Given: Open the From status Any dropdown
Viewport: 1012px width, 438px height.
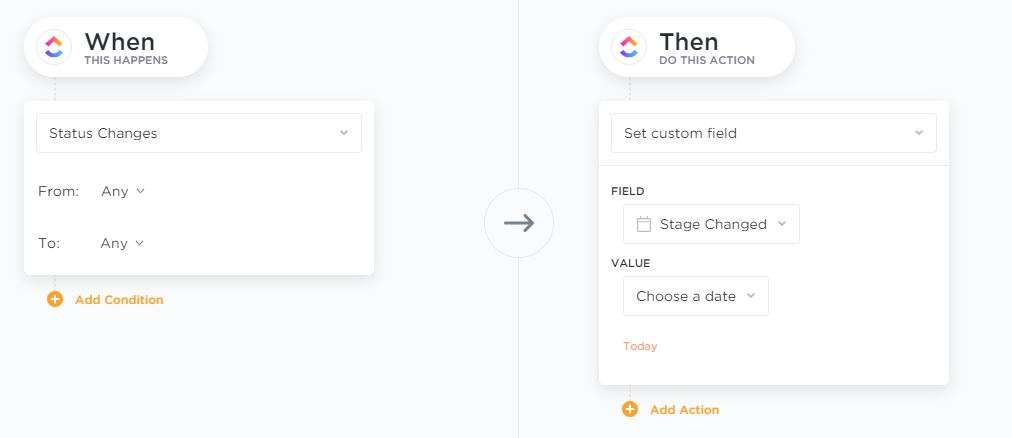Looking at the screenshot, I should (123, 191).
